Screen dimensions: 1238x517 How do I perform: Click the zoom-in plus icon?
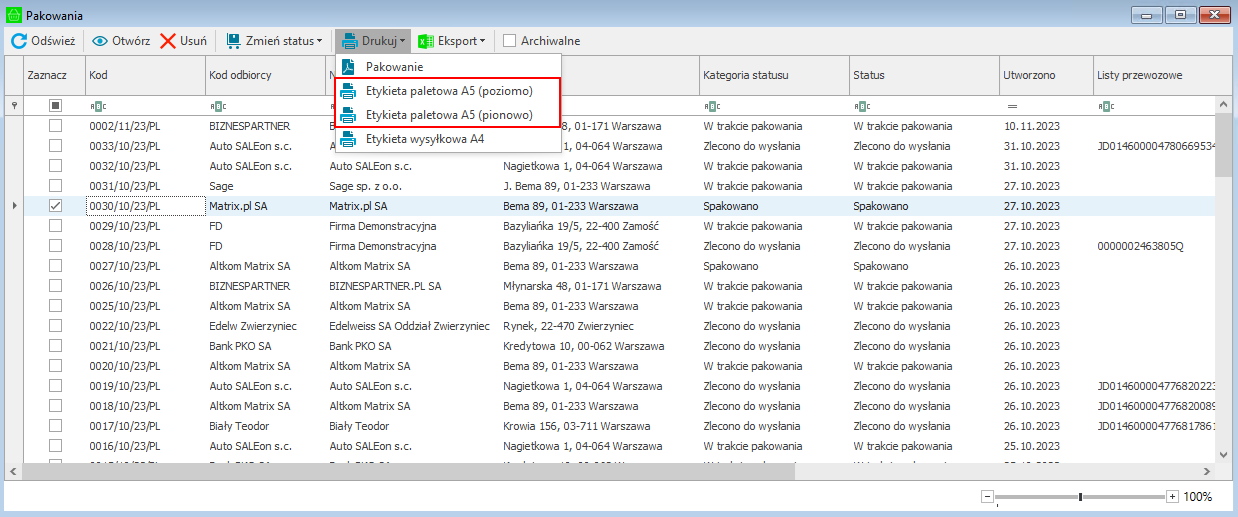(x=1172, y=497)
